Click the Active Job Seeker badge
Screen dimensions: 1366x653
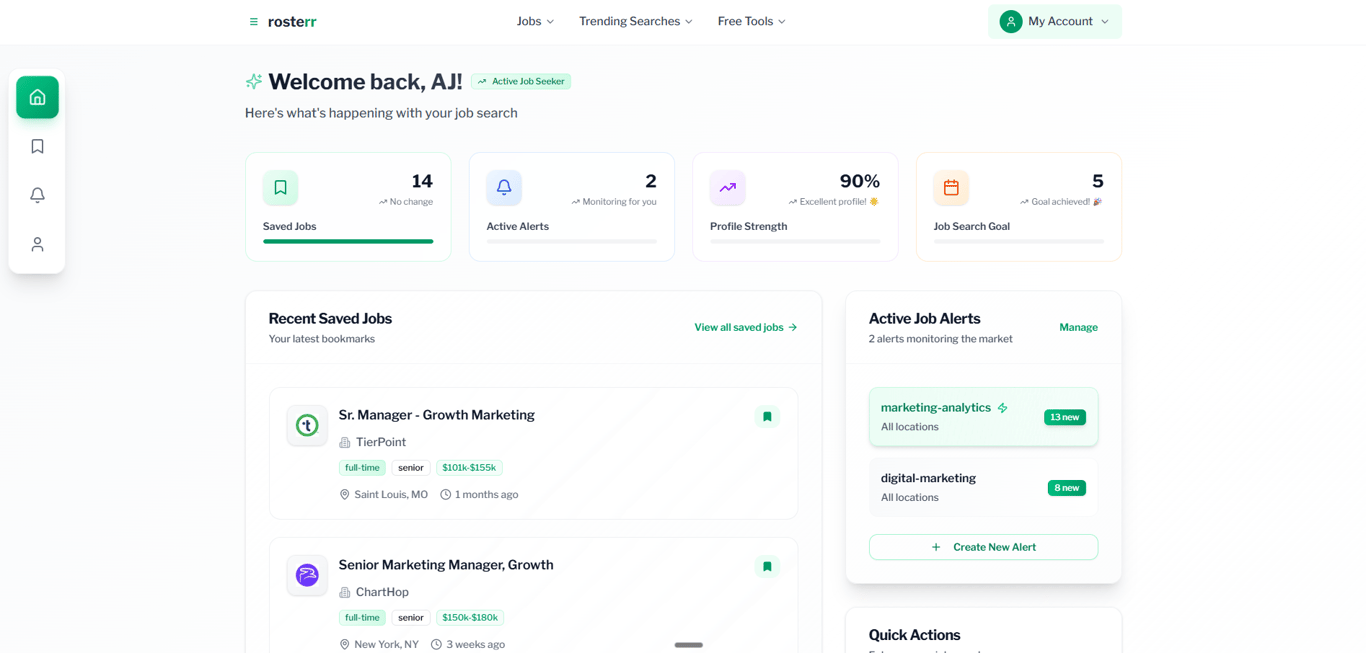point(521,81)
